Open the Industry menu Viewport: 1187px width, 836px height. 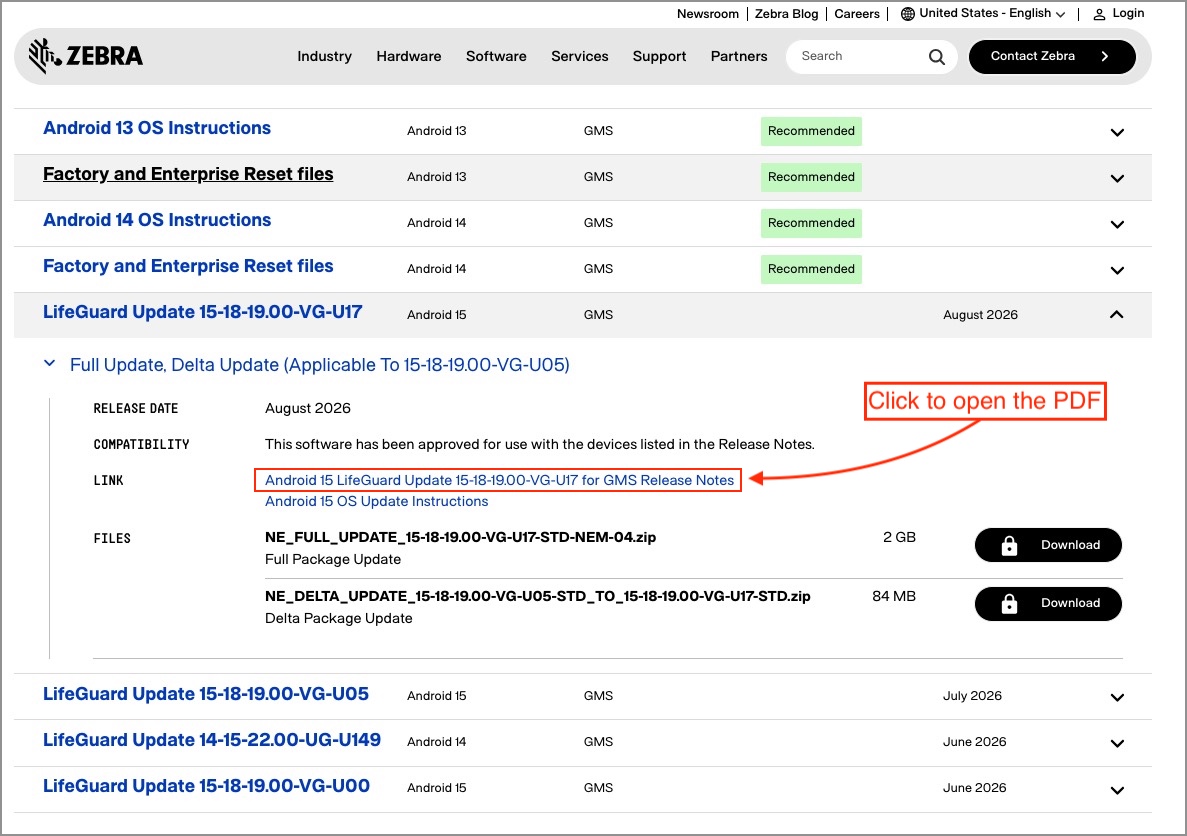point(324,57)
